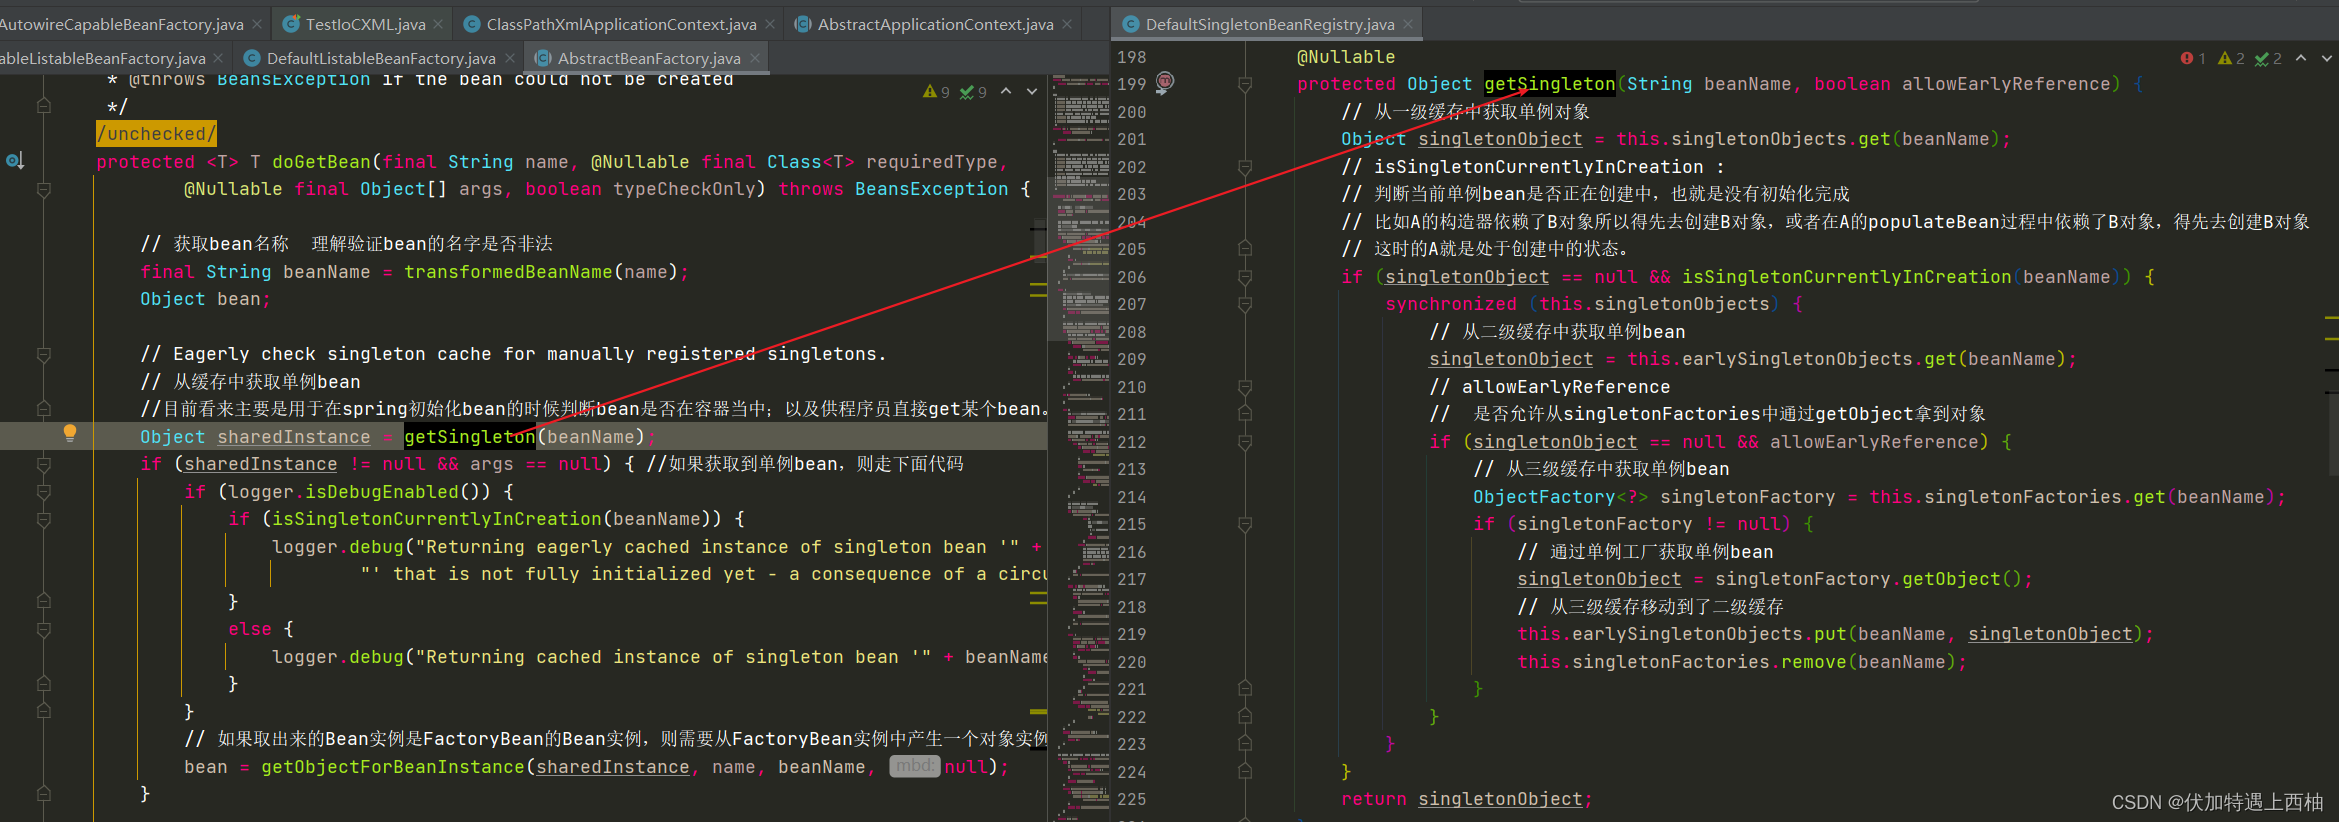Click the code minimap between editors

coord(1081,450)
